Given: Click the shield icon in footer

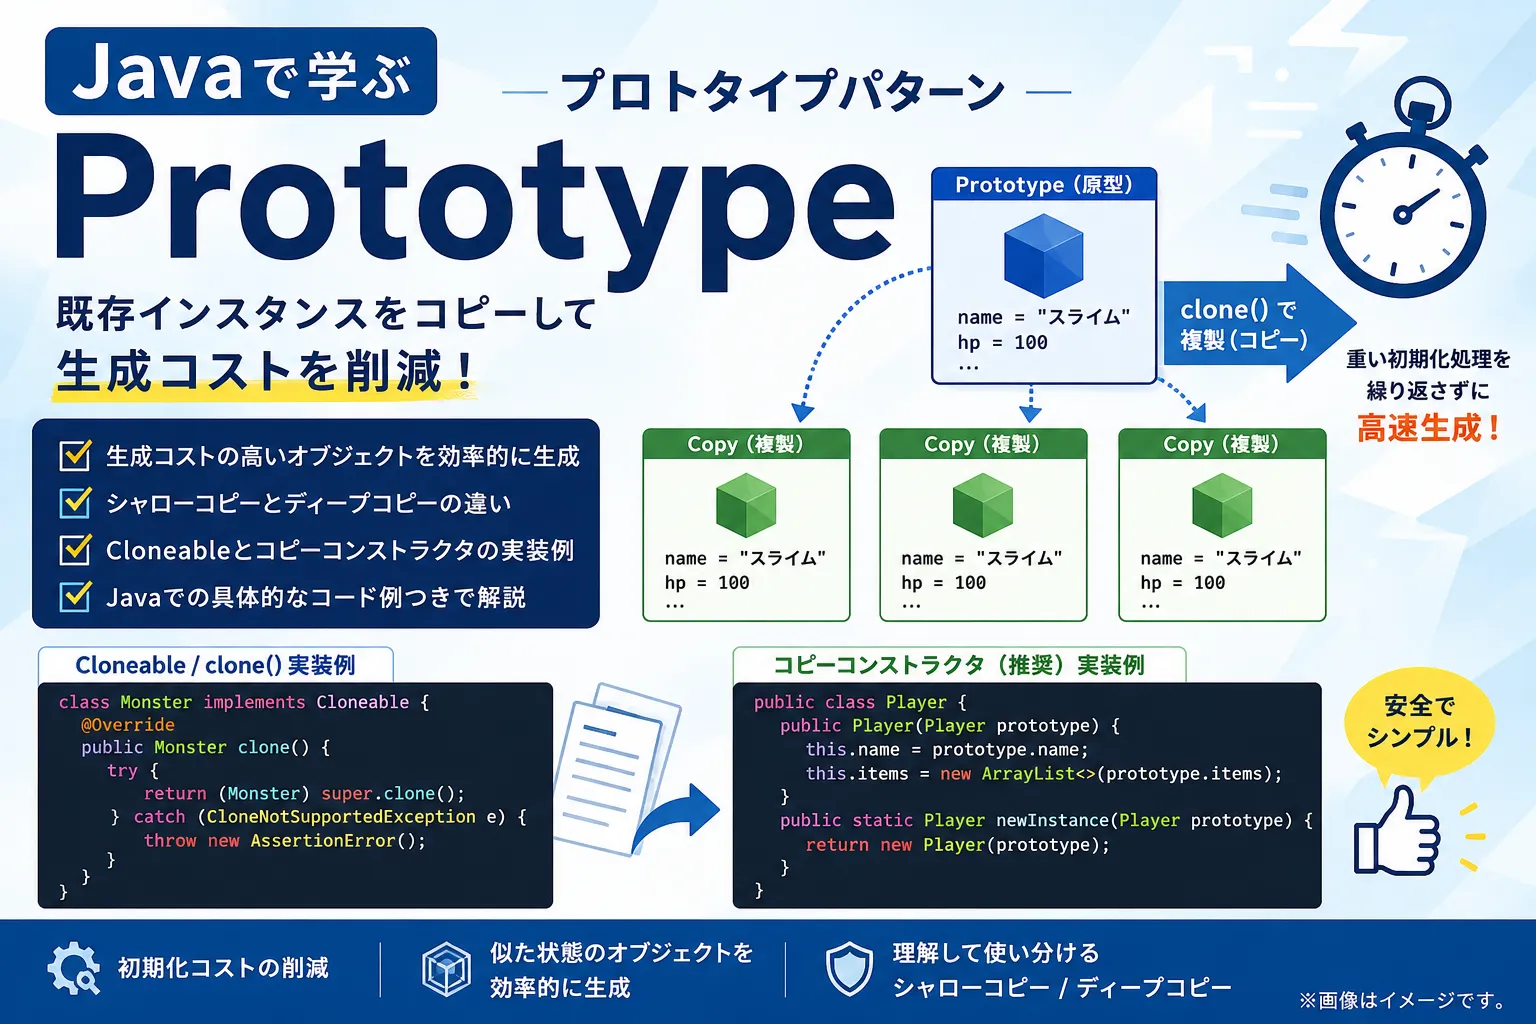Looking at the screenshot, I should coord(850,969).
